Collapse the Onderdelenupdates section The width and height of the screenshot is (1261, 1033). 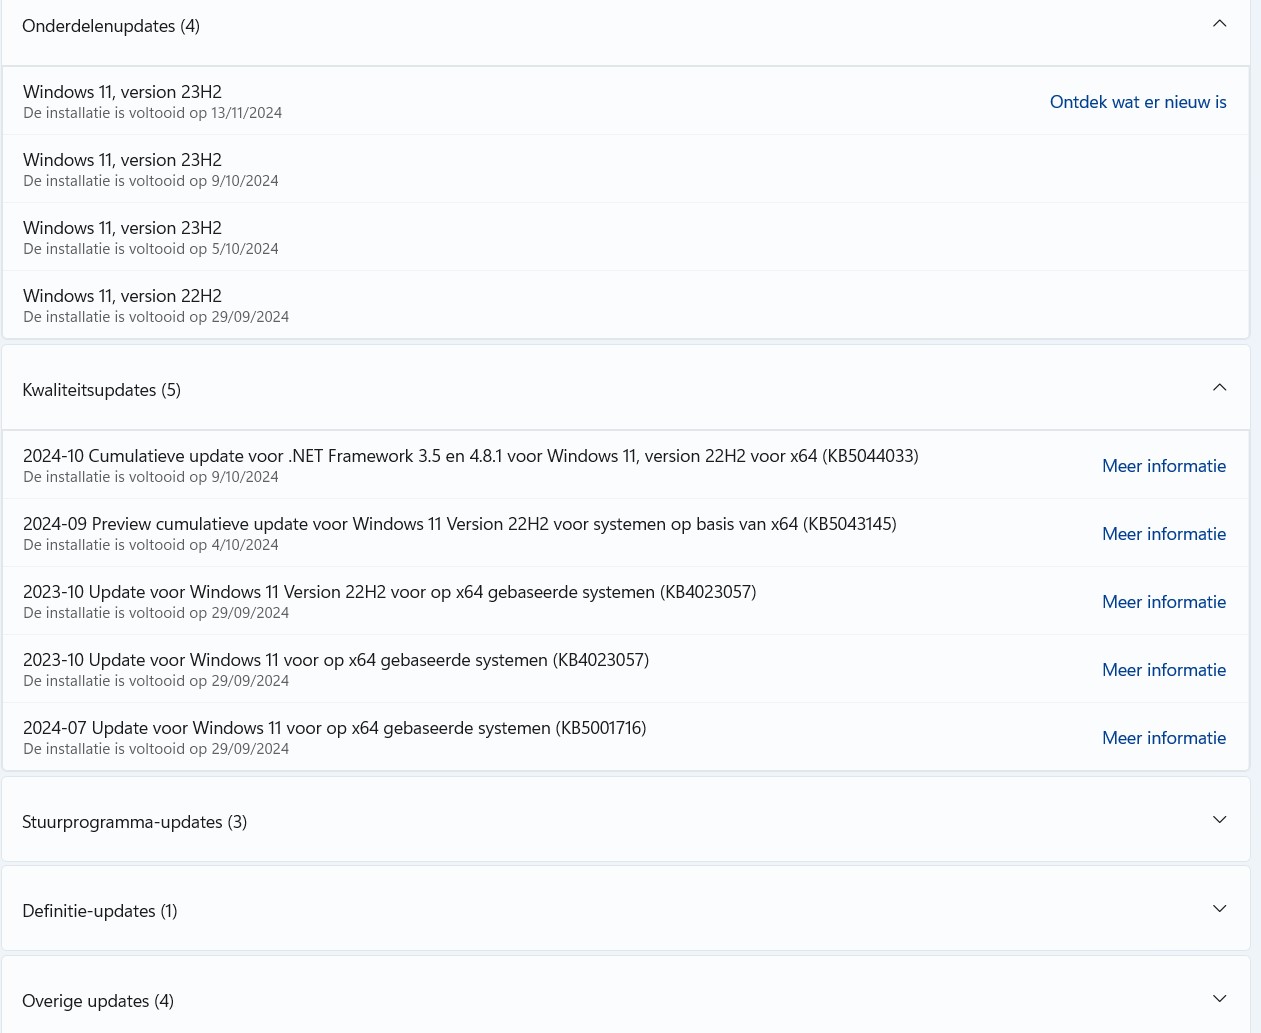coord(1219,24)
